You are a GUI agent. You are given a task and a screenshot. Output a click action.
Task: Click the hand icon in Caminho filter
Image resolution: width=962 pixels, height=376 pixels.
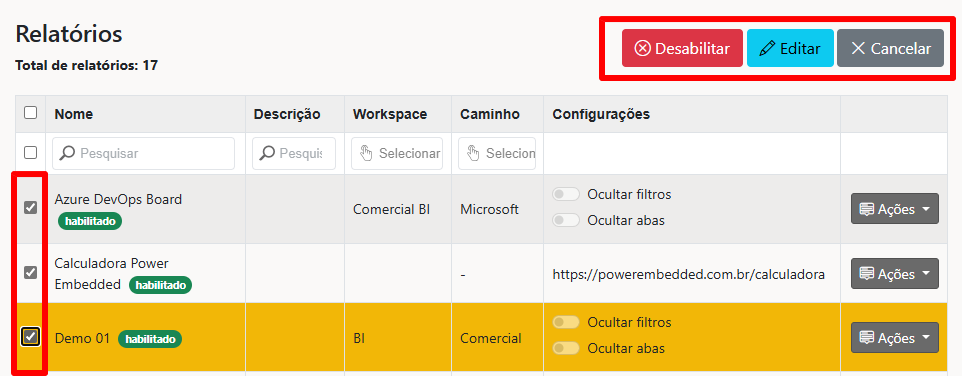click(473, 153)
